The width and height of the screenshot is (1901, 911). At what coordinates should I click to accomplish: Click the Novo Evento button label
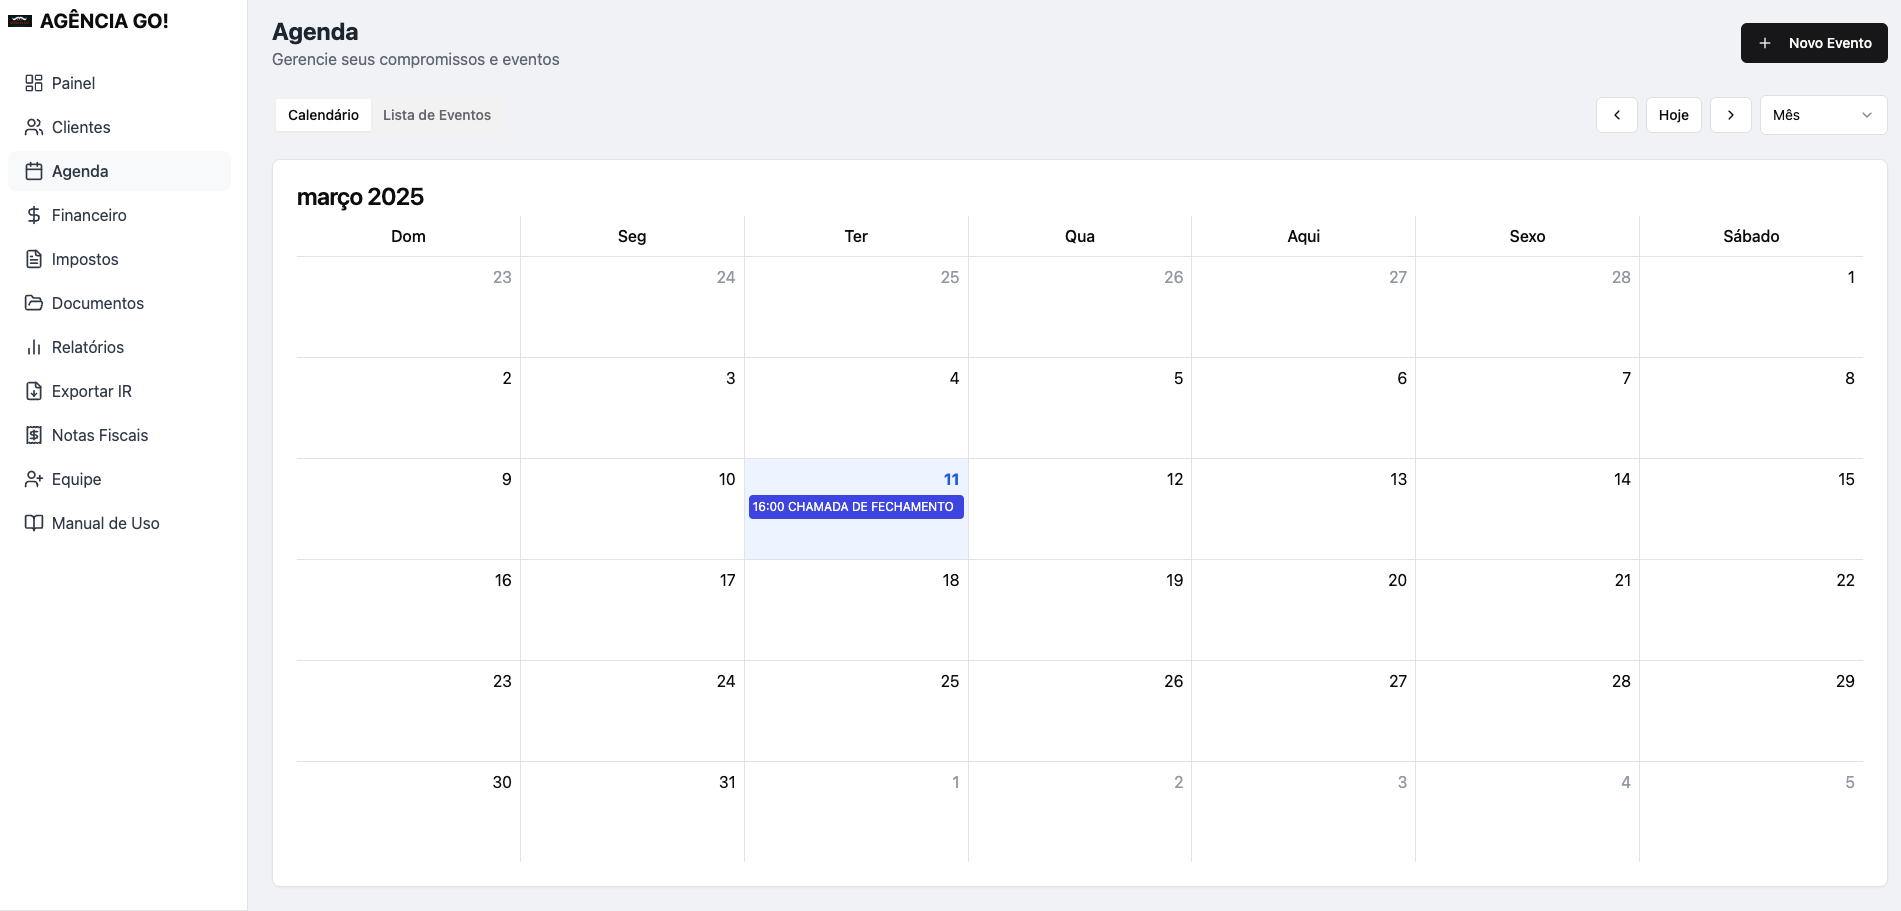click(x=1830, y=43)
